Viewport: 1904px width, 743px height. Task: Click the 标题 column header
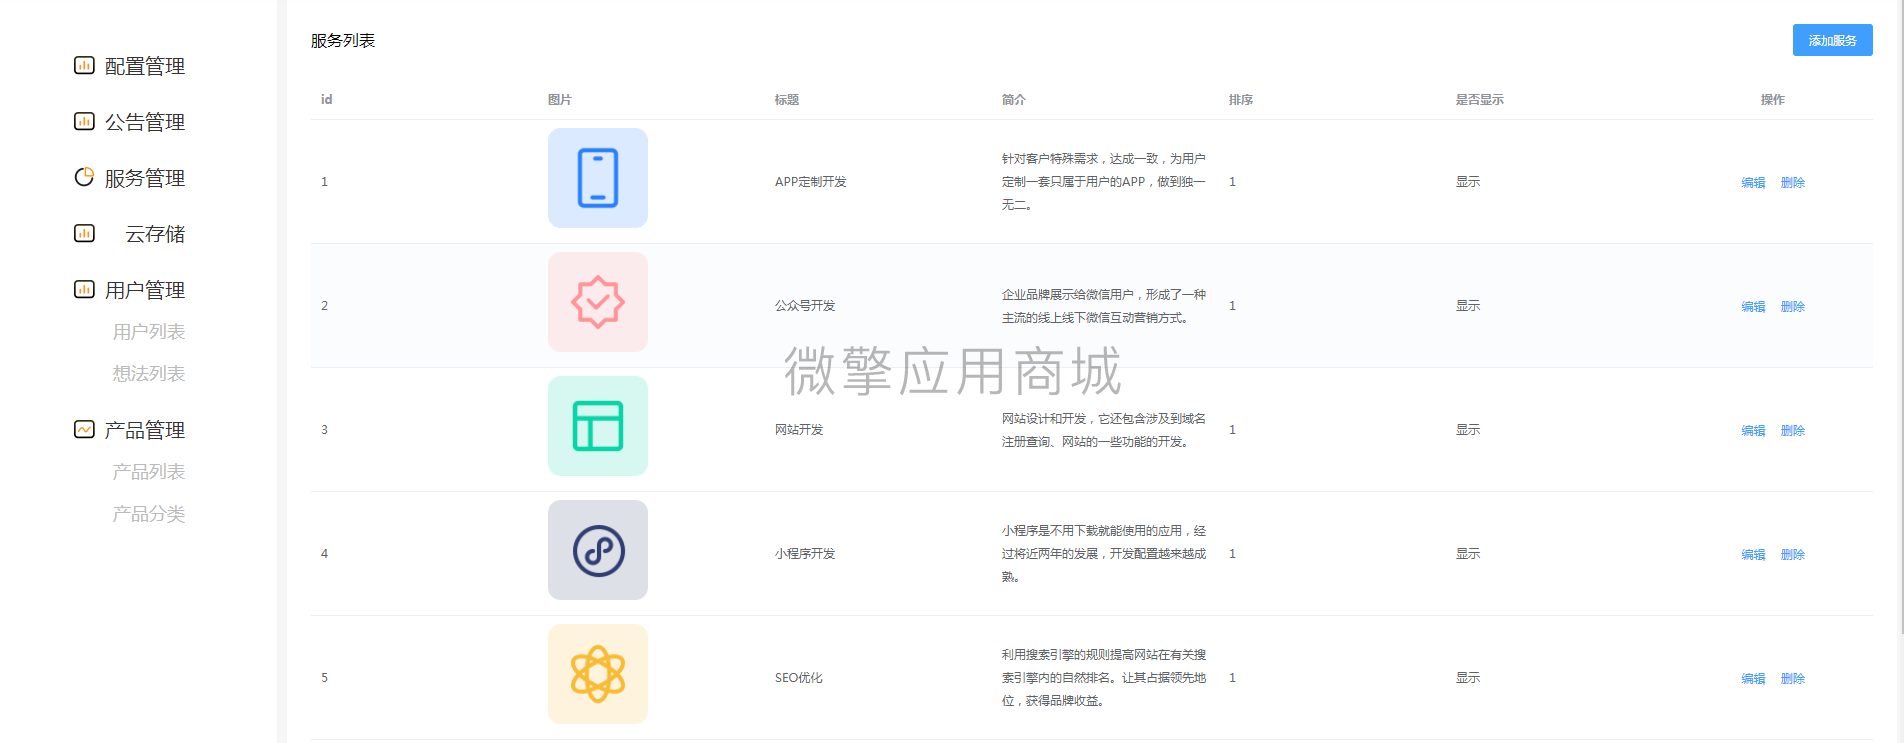pos(787,99)
